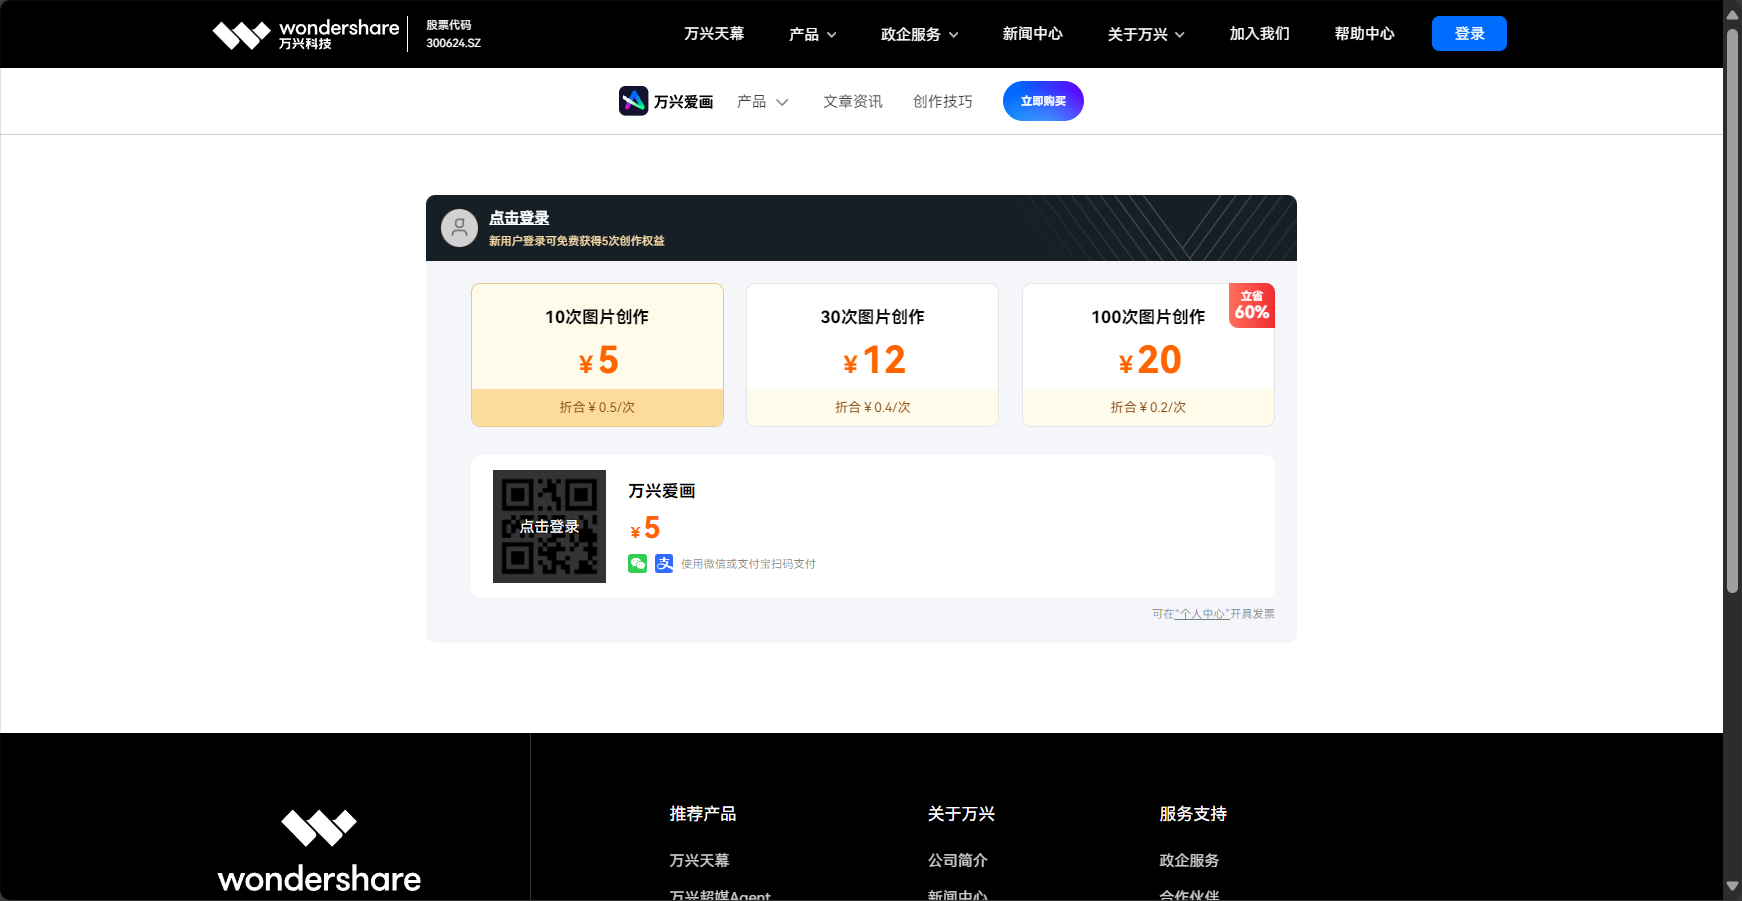Open the Wondershare logo in the header

(306, 34)
